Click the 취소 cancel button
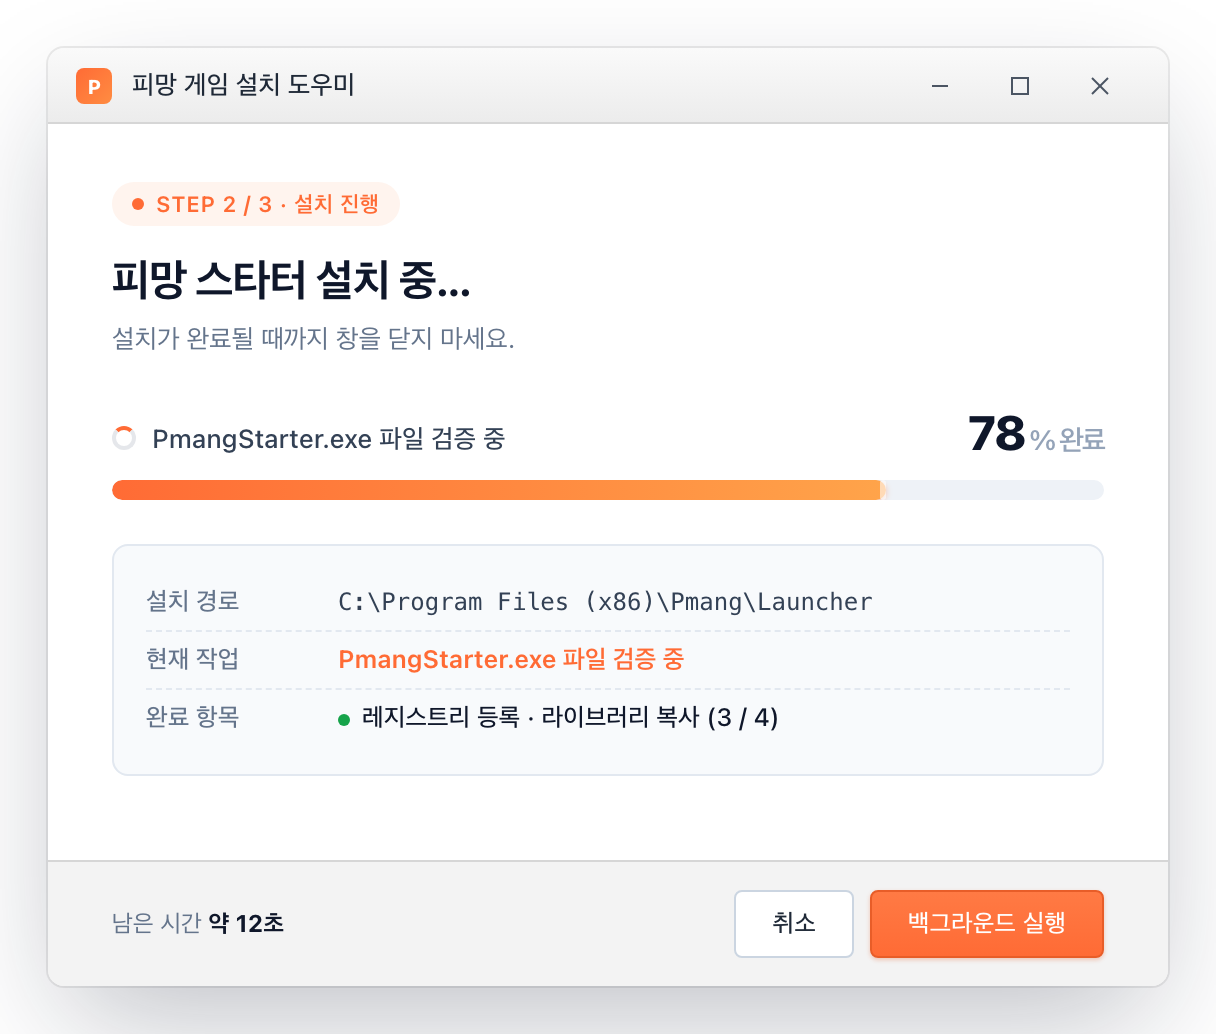 pyautogui.click(x=794, y=924)
